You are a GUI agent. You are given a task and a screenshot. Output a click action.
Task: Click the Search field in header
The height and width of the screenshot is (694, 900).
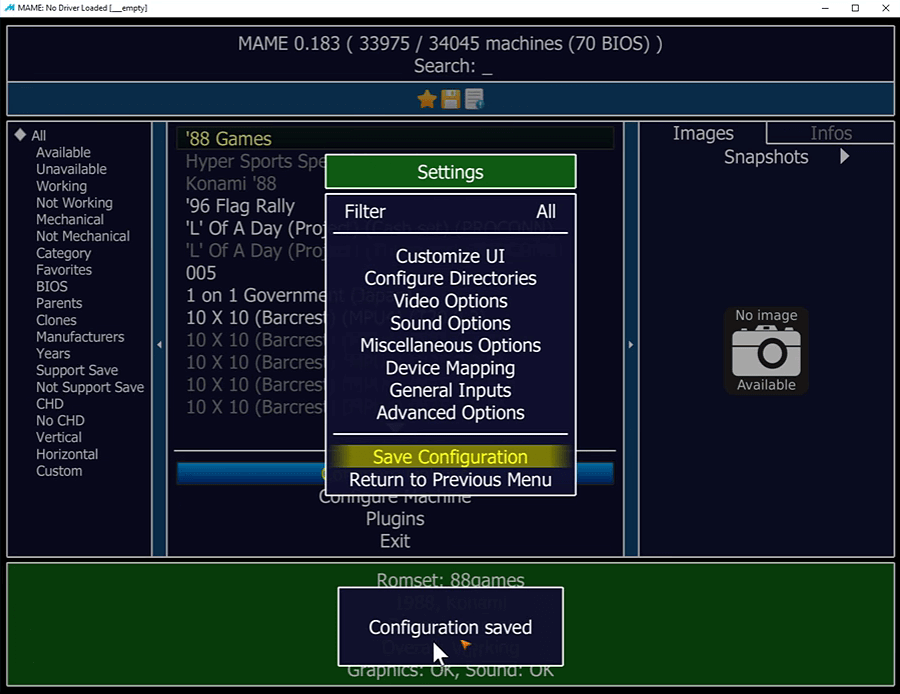coord(453,66)
